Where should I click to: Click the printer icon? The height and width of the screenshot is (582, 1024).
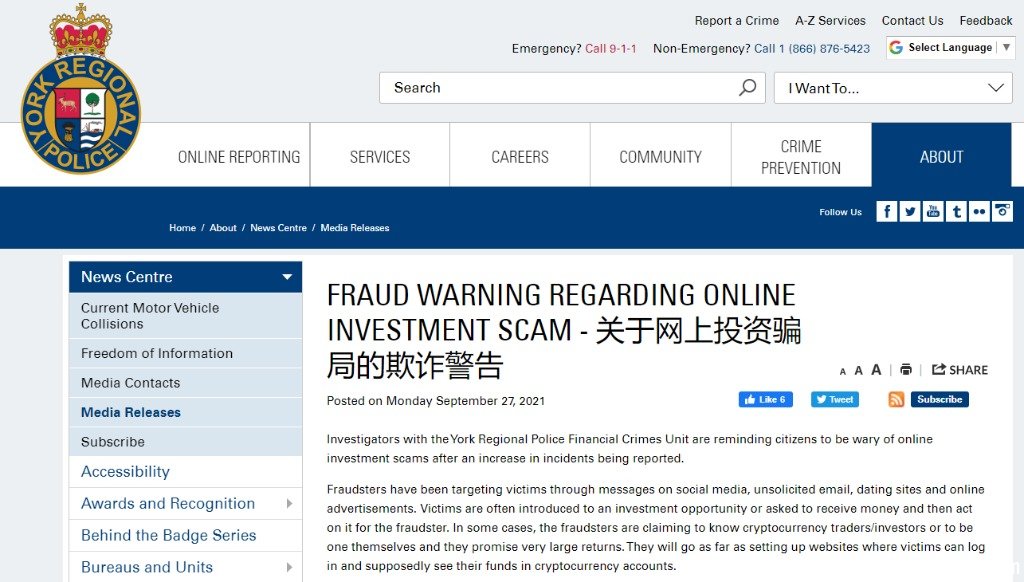point(906,370)
